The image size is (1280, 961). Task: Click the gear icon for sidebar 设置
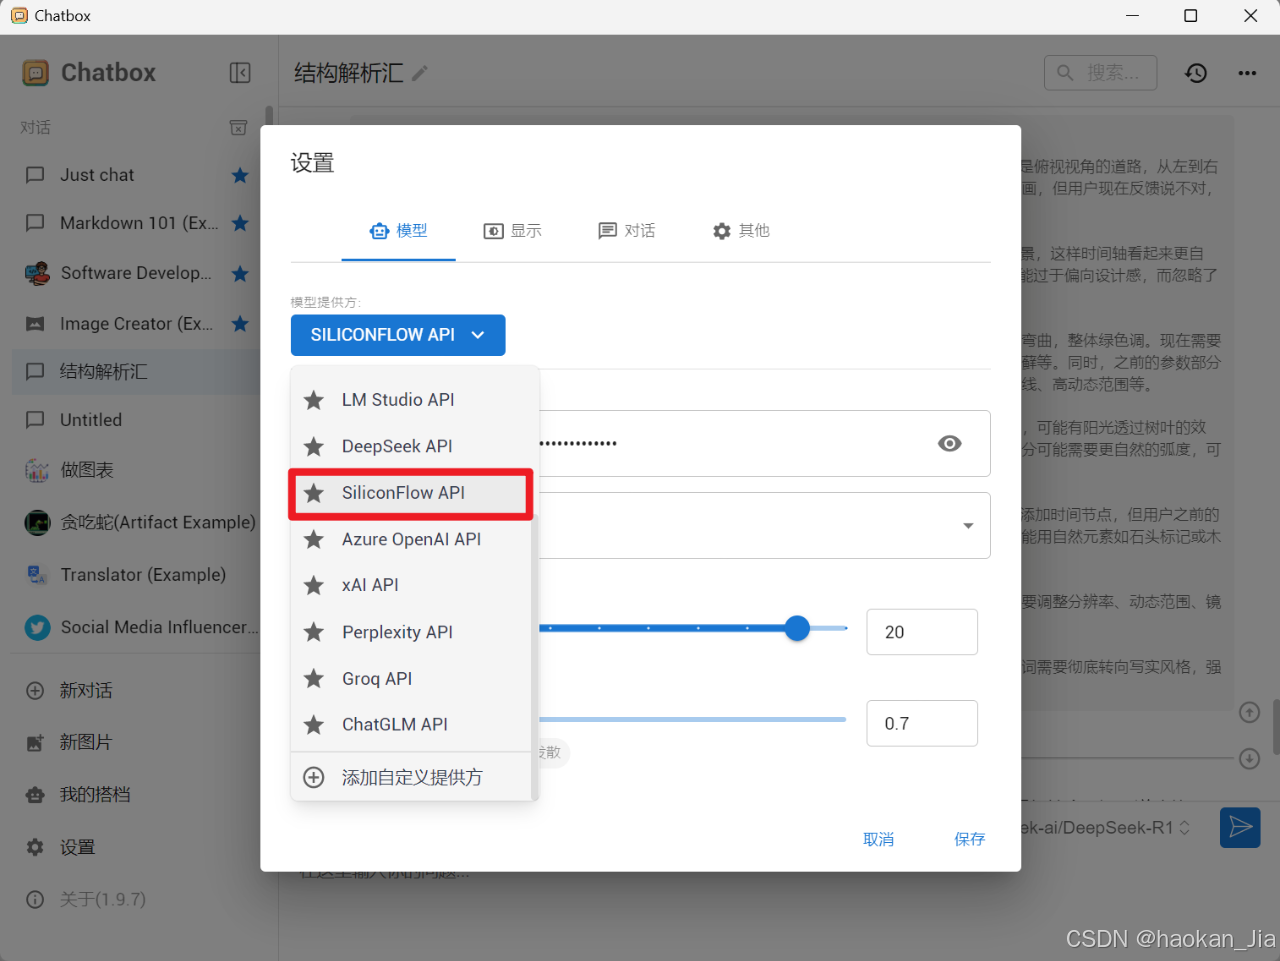point(35,847)
